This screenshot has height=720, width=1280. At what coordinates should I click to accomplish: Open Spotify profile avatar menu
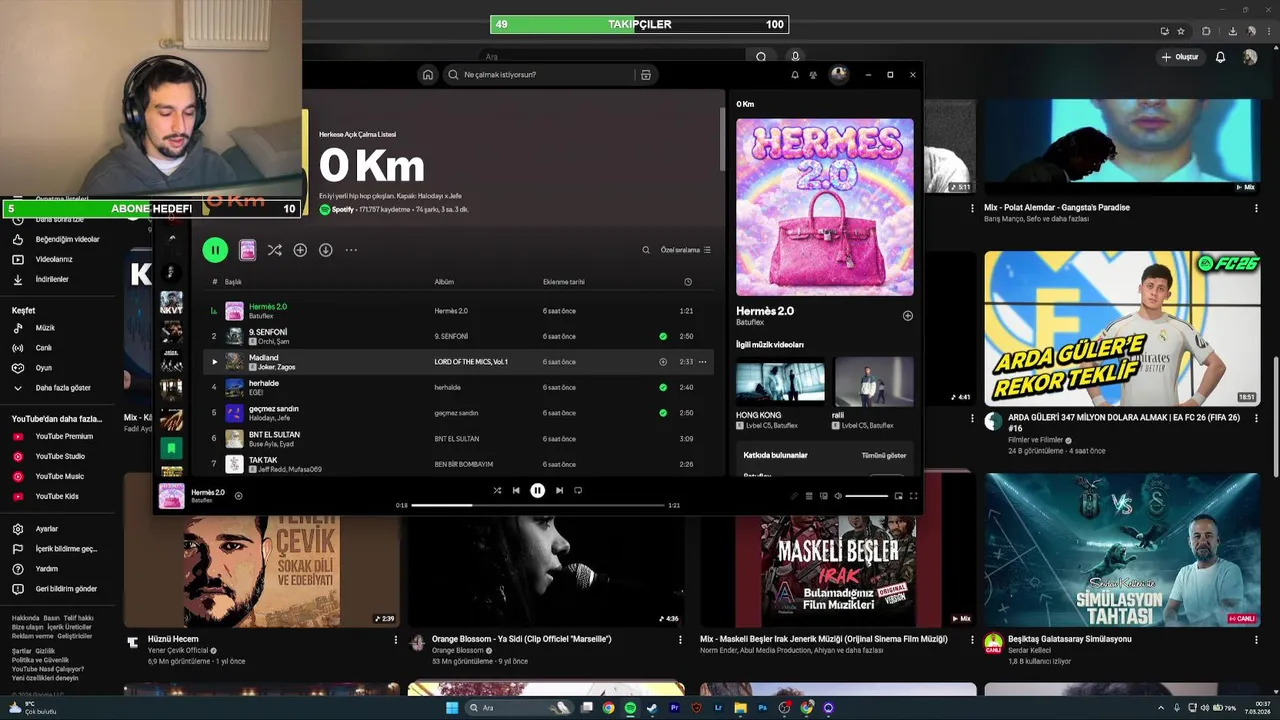(x=839, y=74)
